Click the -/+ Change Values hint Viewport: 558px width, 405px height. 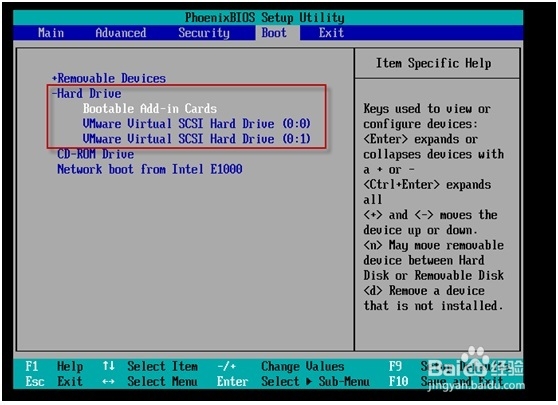pyautogui.click(x=281, y=366)
